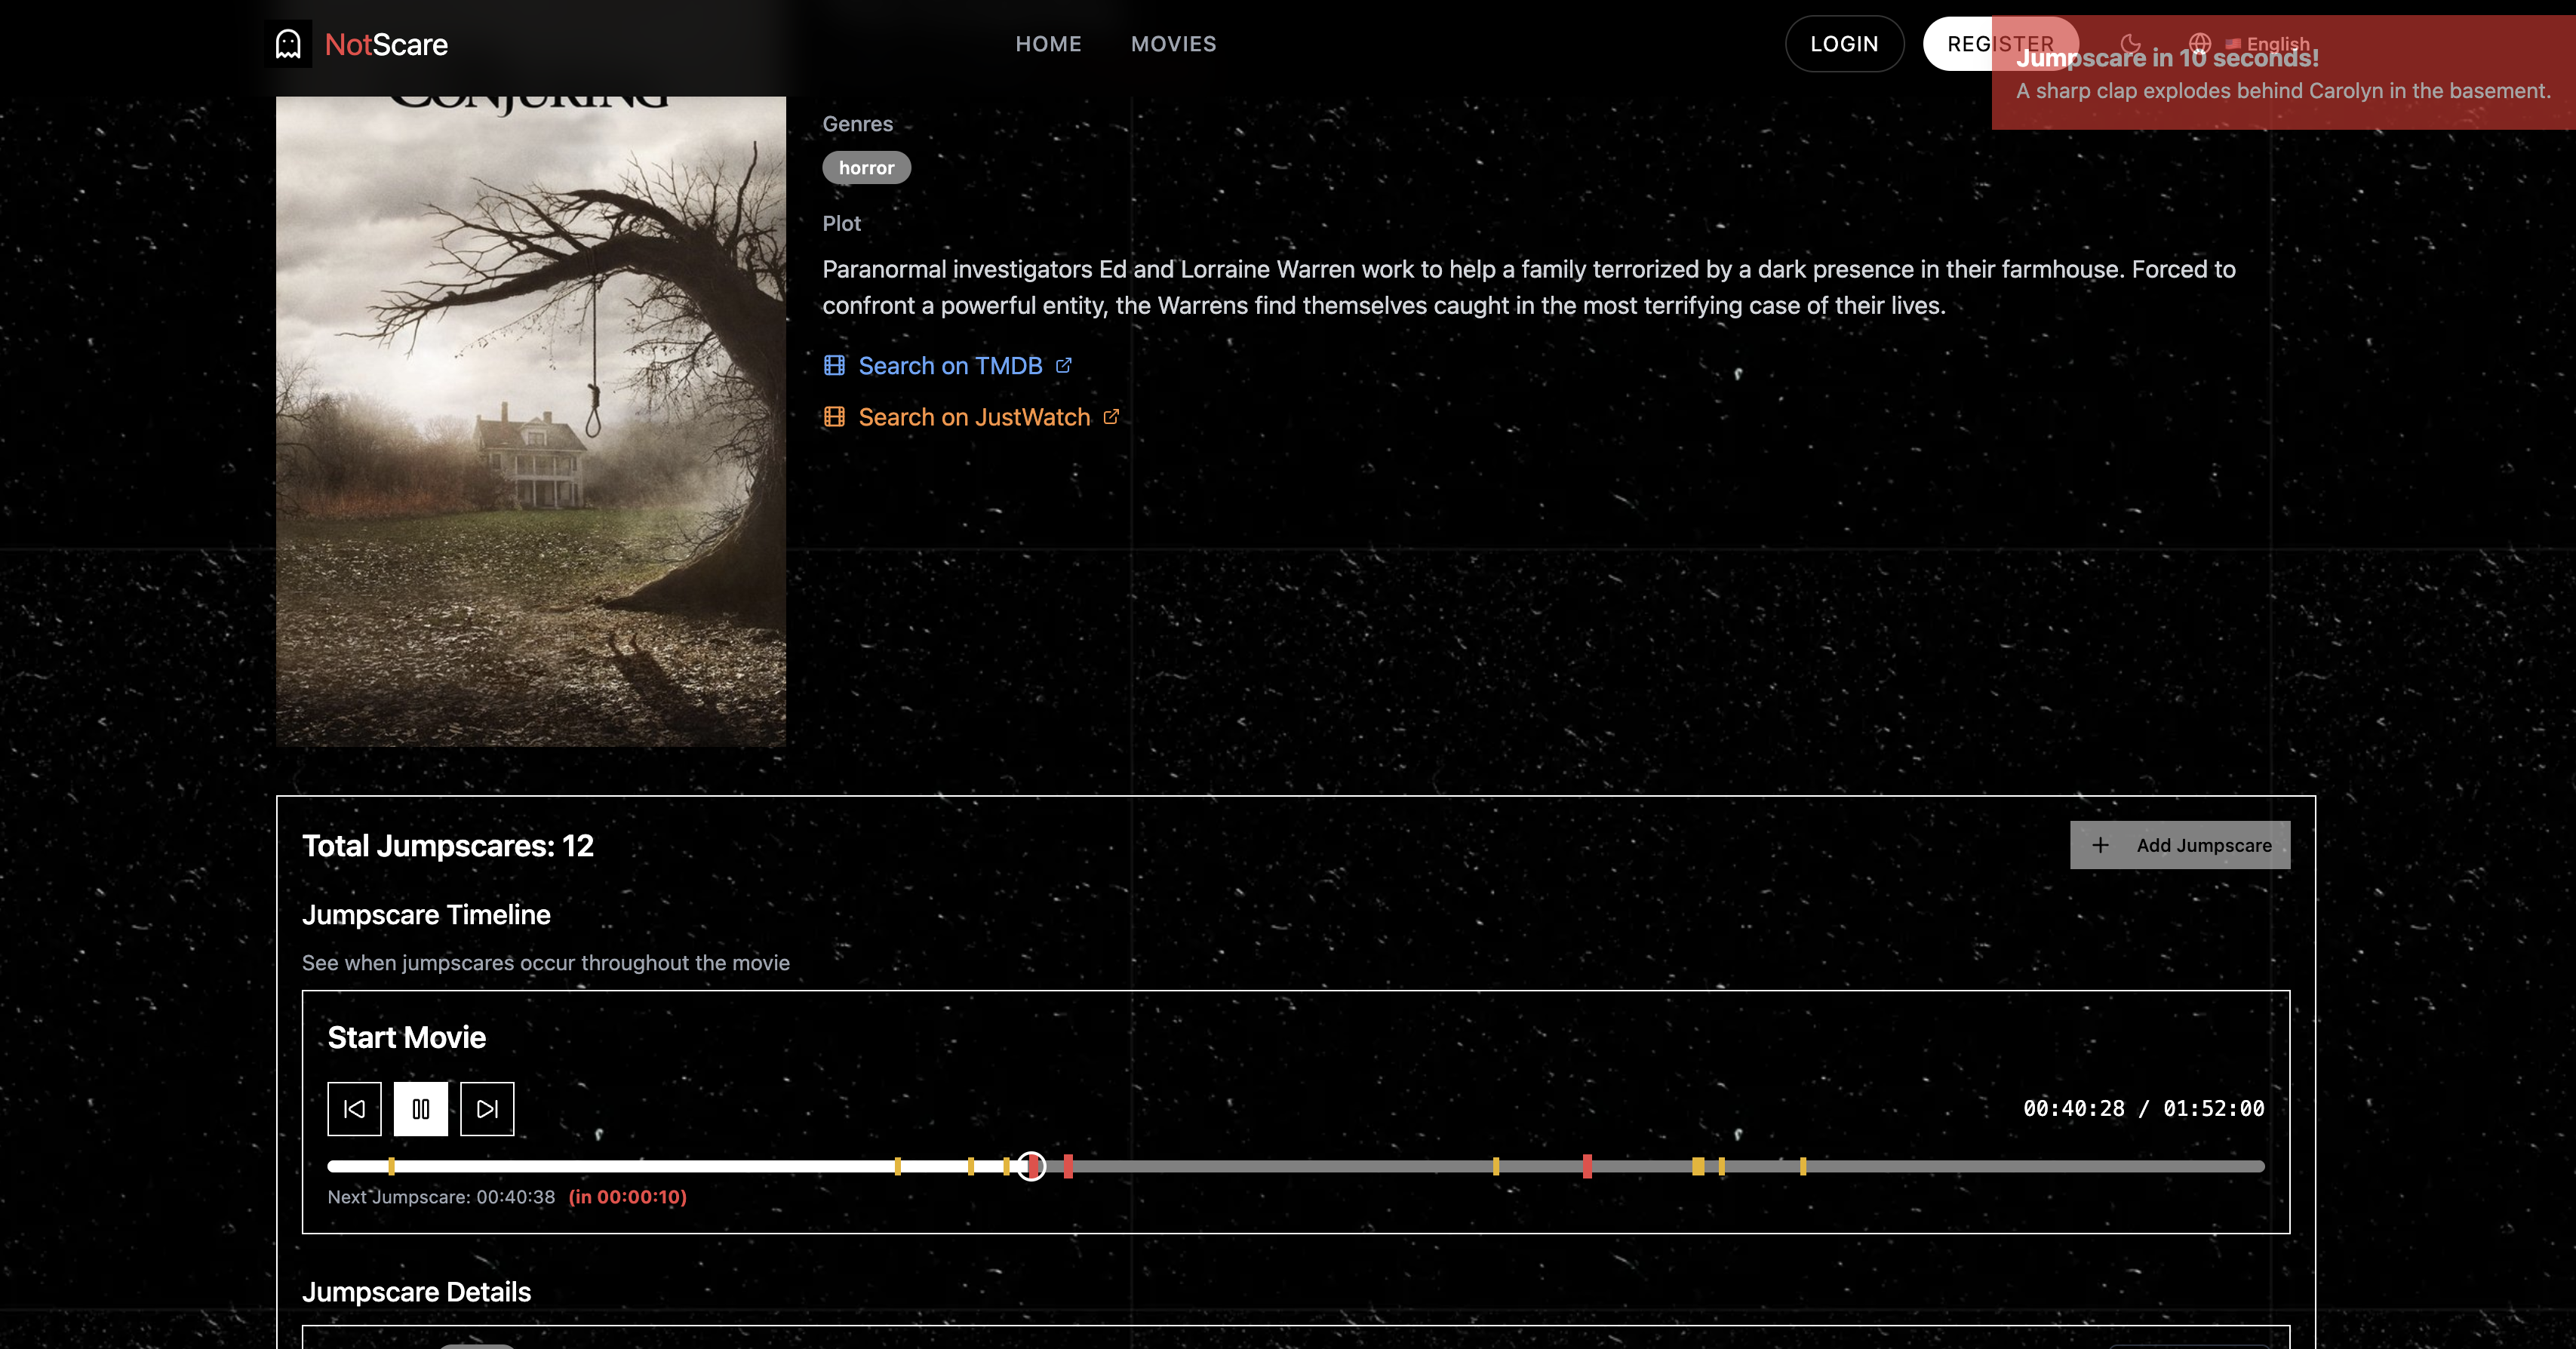Click the 'Jumpscare Timeline' heading
Image resolution: width=2576 pixels, height=1349 pixels.
click(426, 914)
